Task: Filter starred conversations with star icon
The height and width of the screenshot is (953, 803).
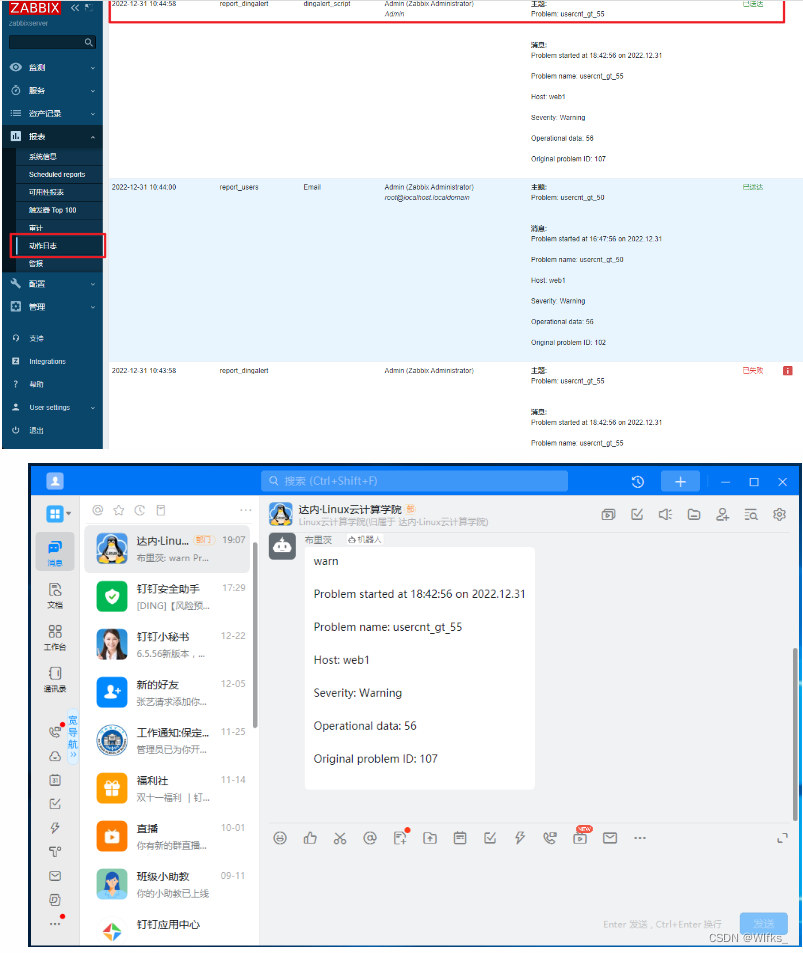Action: pyautogui.click(x=119, y=511)
